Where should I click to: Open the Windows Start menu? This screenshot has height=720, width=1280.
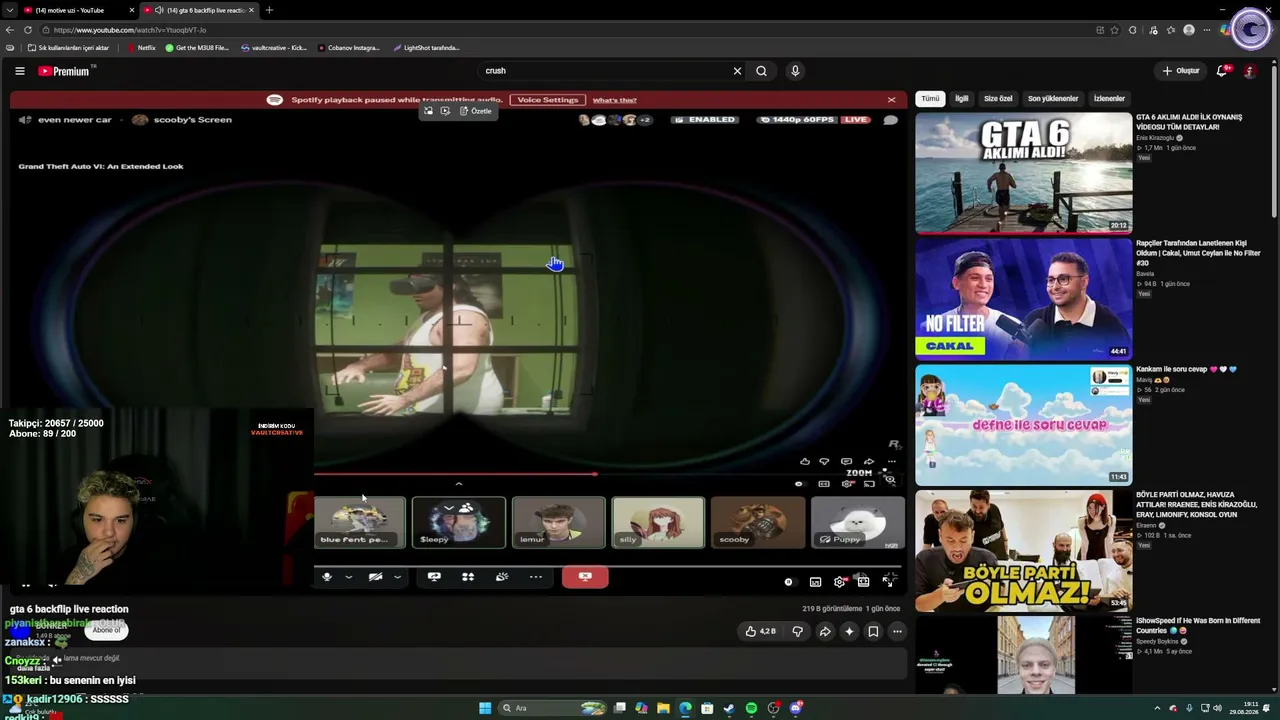point(485,708)
